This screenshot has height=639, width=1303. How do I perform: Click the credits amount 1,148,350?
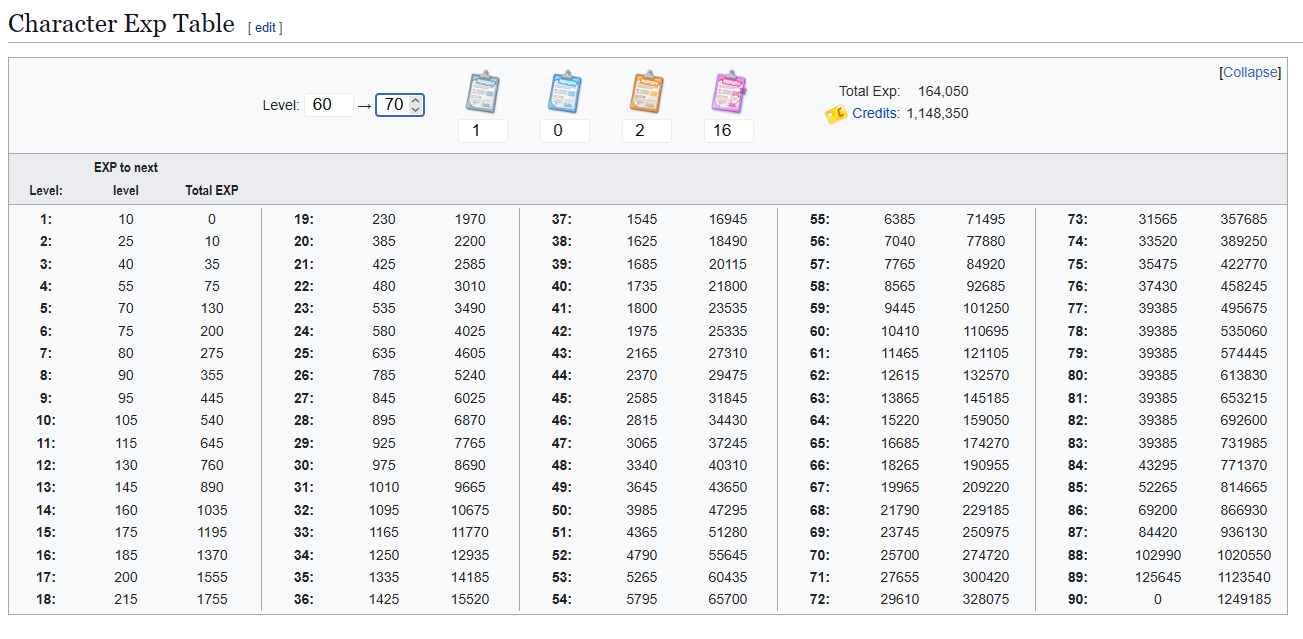click(938, 113)
